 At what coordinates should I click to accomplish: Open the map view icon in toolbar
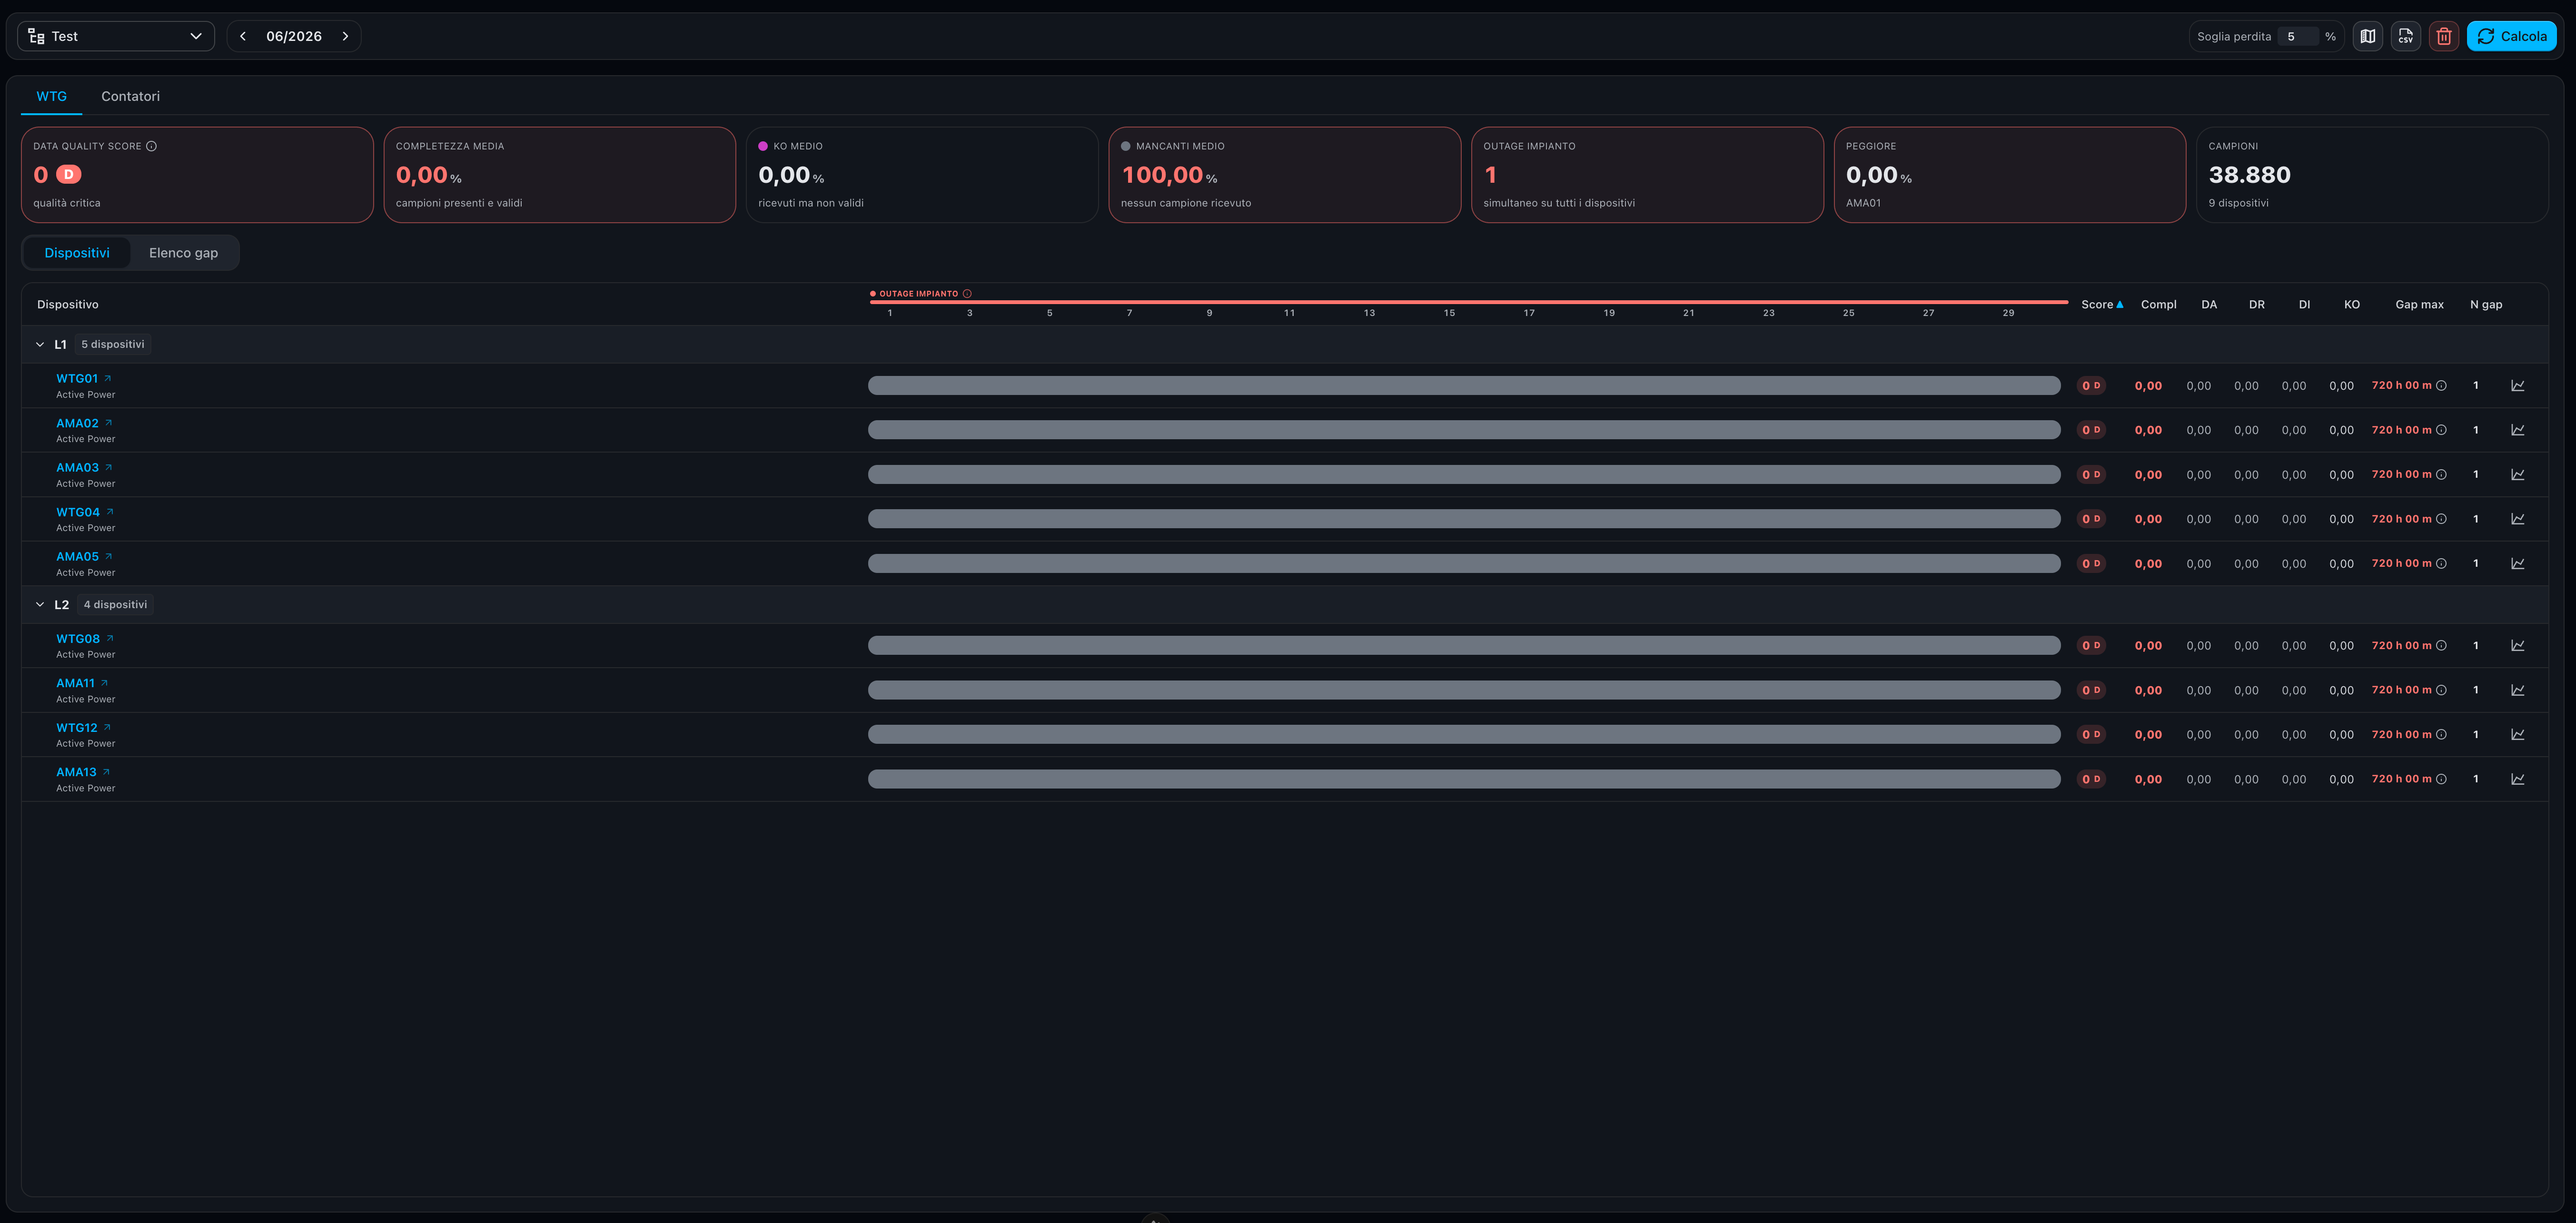(2367, 36)
